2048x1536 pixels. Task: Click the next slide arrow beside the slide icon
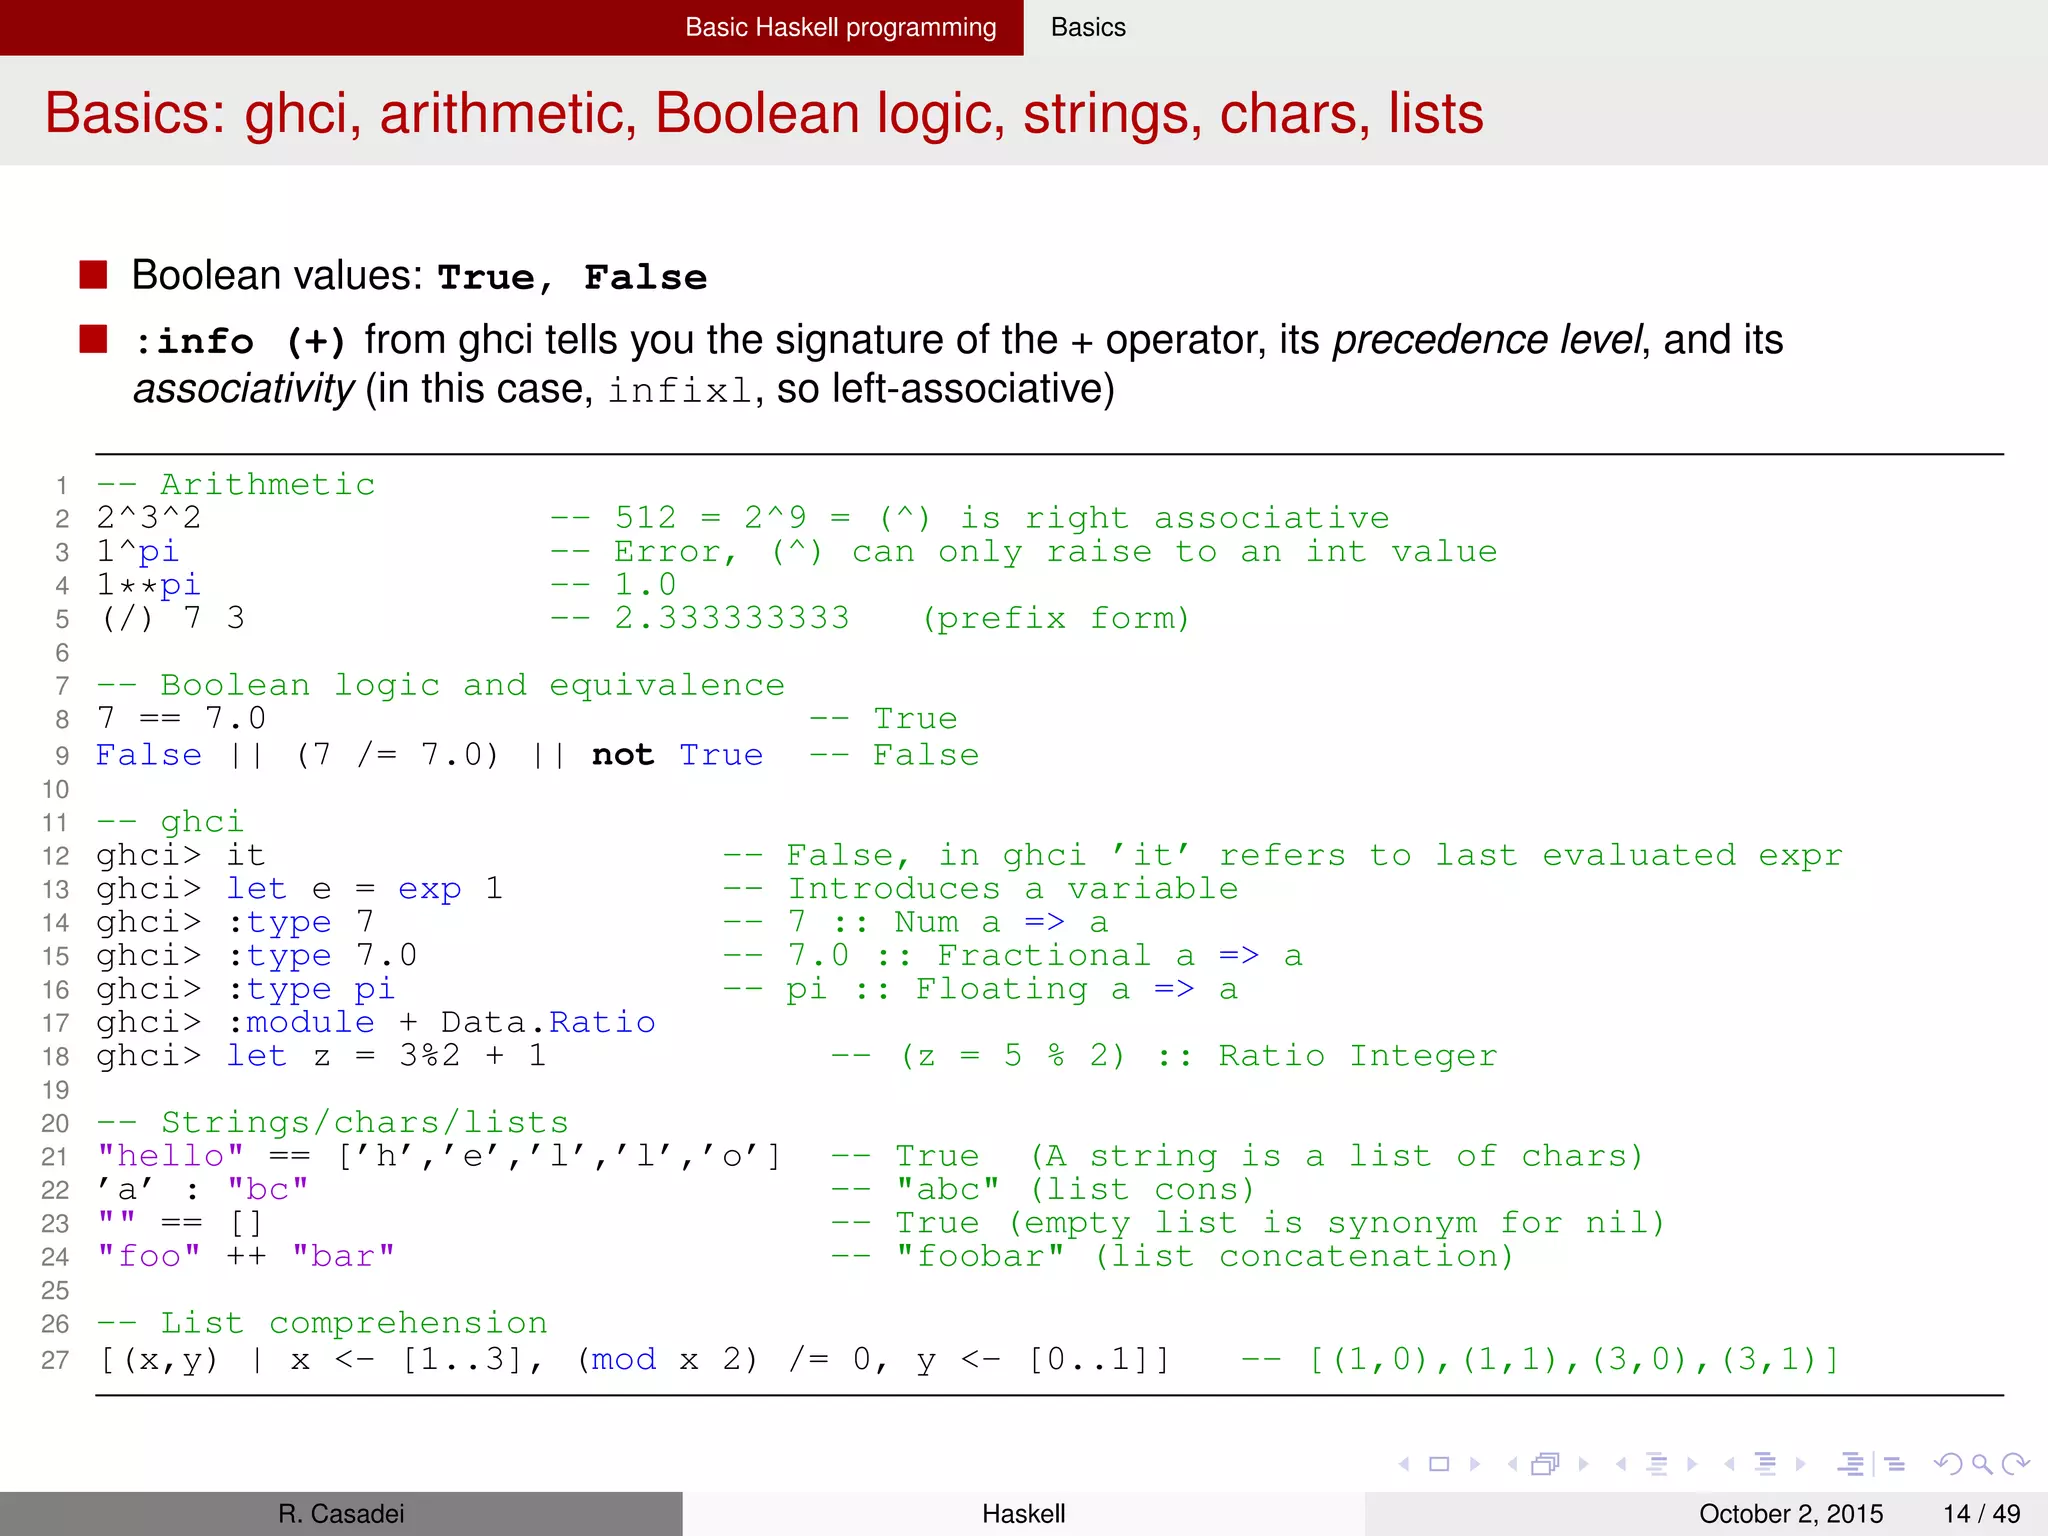[x=1475, y=1464]
